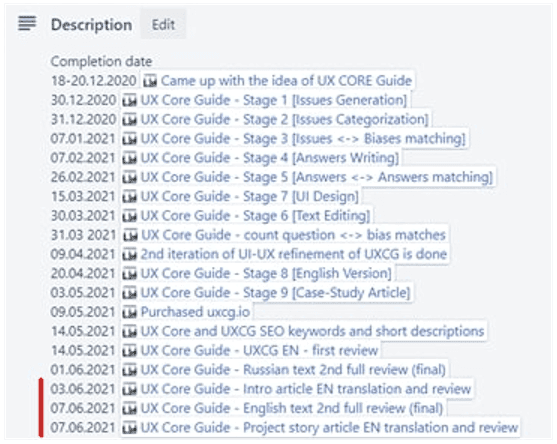Click the date '18-20.12.2020'
Image resolution: width=557 pixels, height=444 pixels.
(x=94, y=81)
